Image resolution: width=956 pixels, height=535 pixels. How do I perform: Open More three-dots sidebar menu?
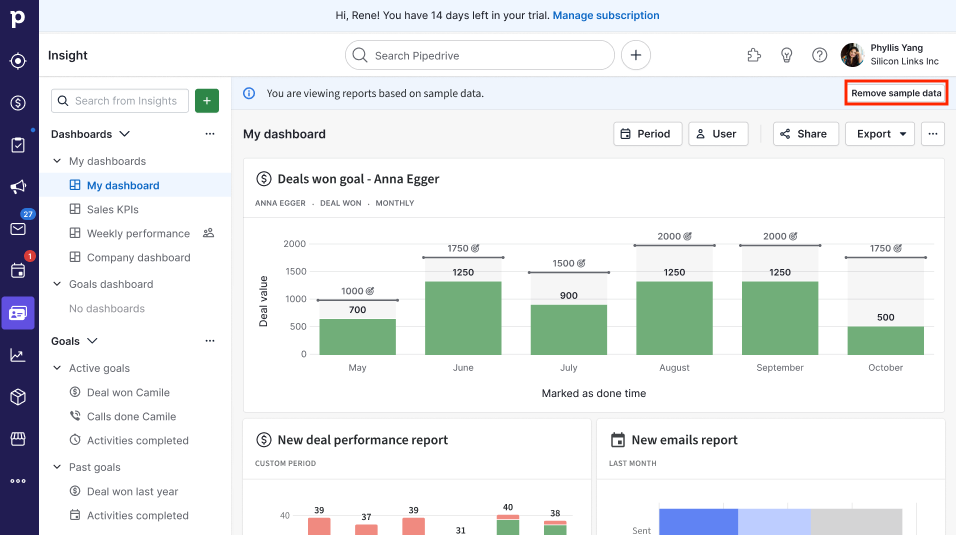tap(18, 481)
